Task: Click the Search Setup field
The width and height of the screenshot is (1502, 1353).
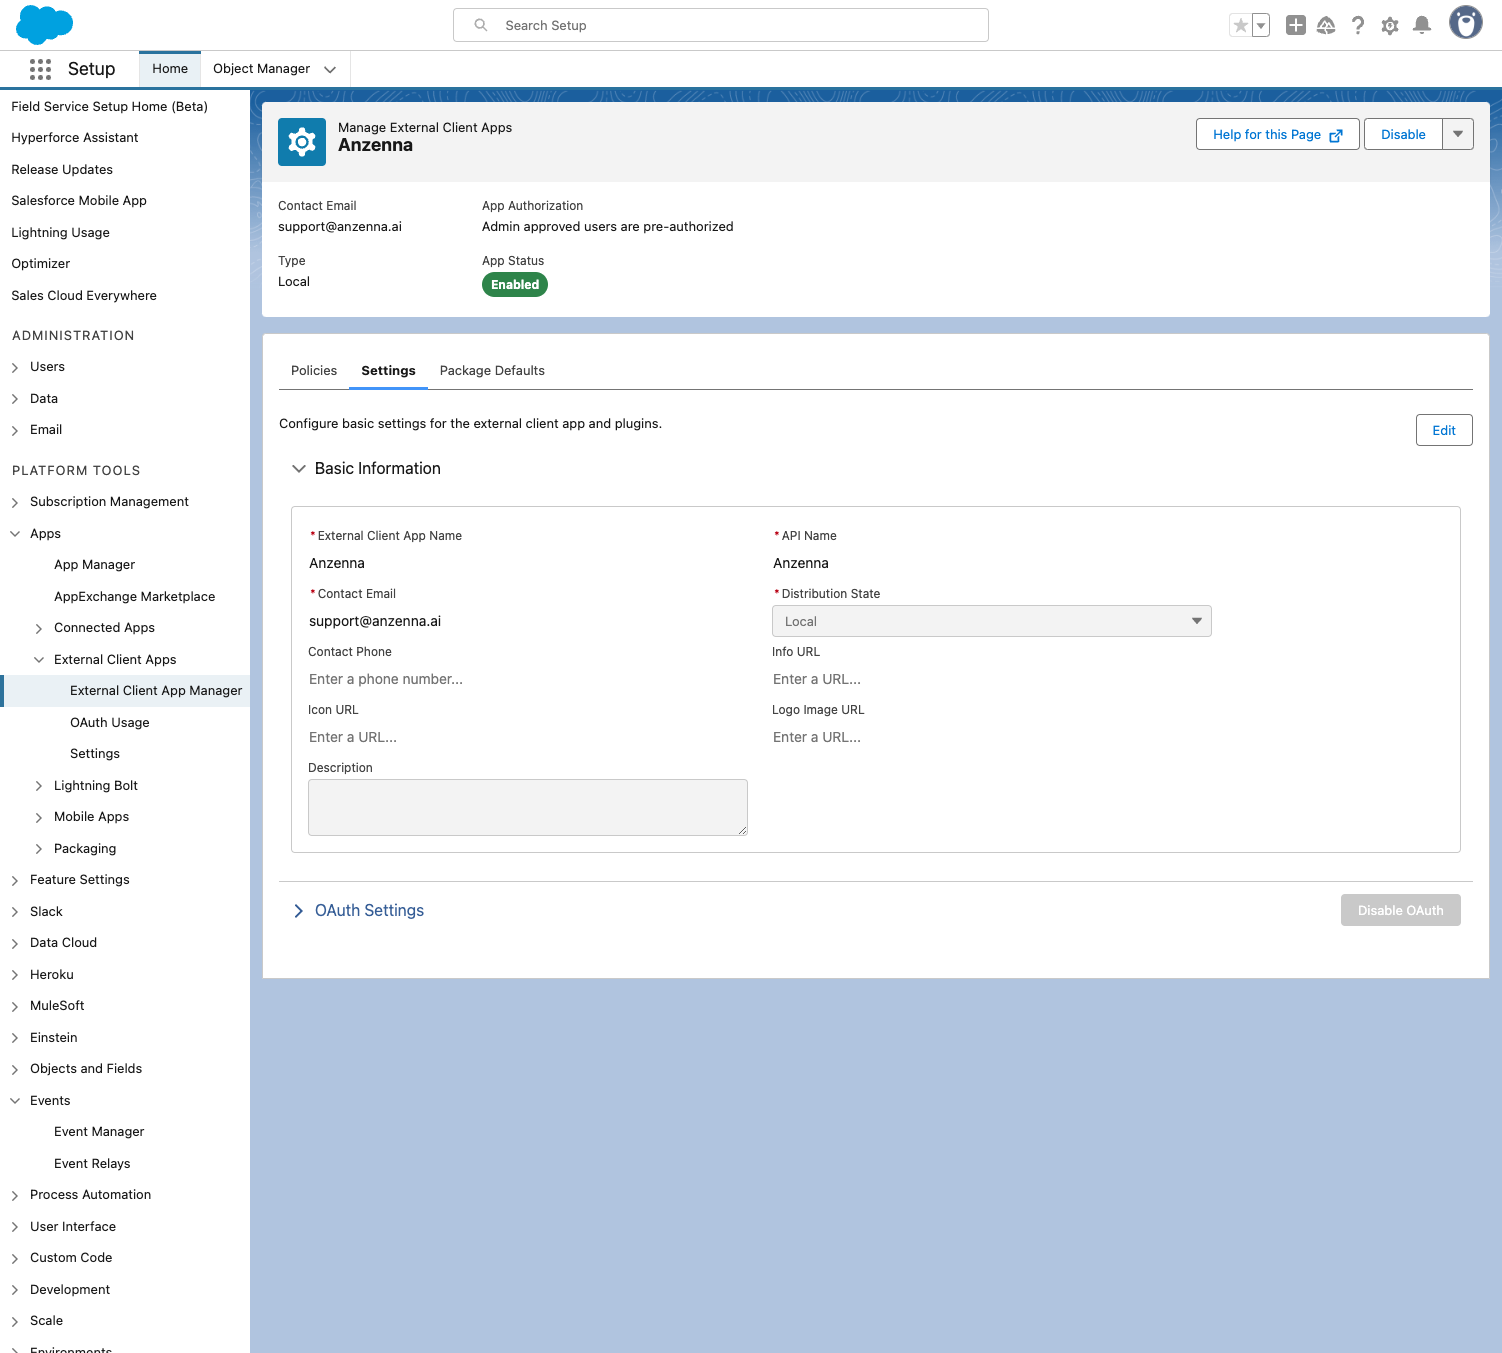Action: coord(720,25)
